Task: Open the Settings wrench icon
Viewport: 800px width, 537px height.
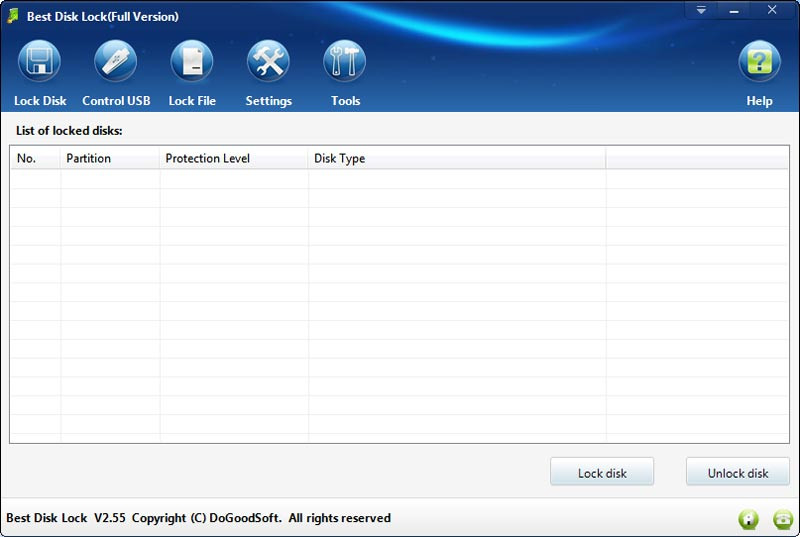Action: [x=268, y=61]
